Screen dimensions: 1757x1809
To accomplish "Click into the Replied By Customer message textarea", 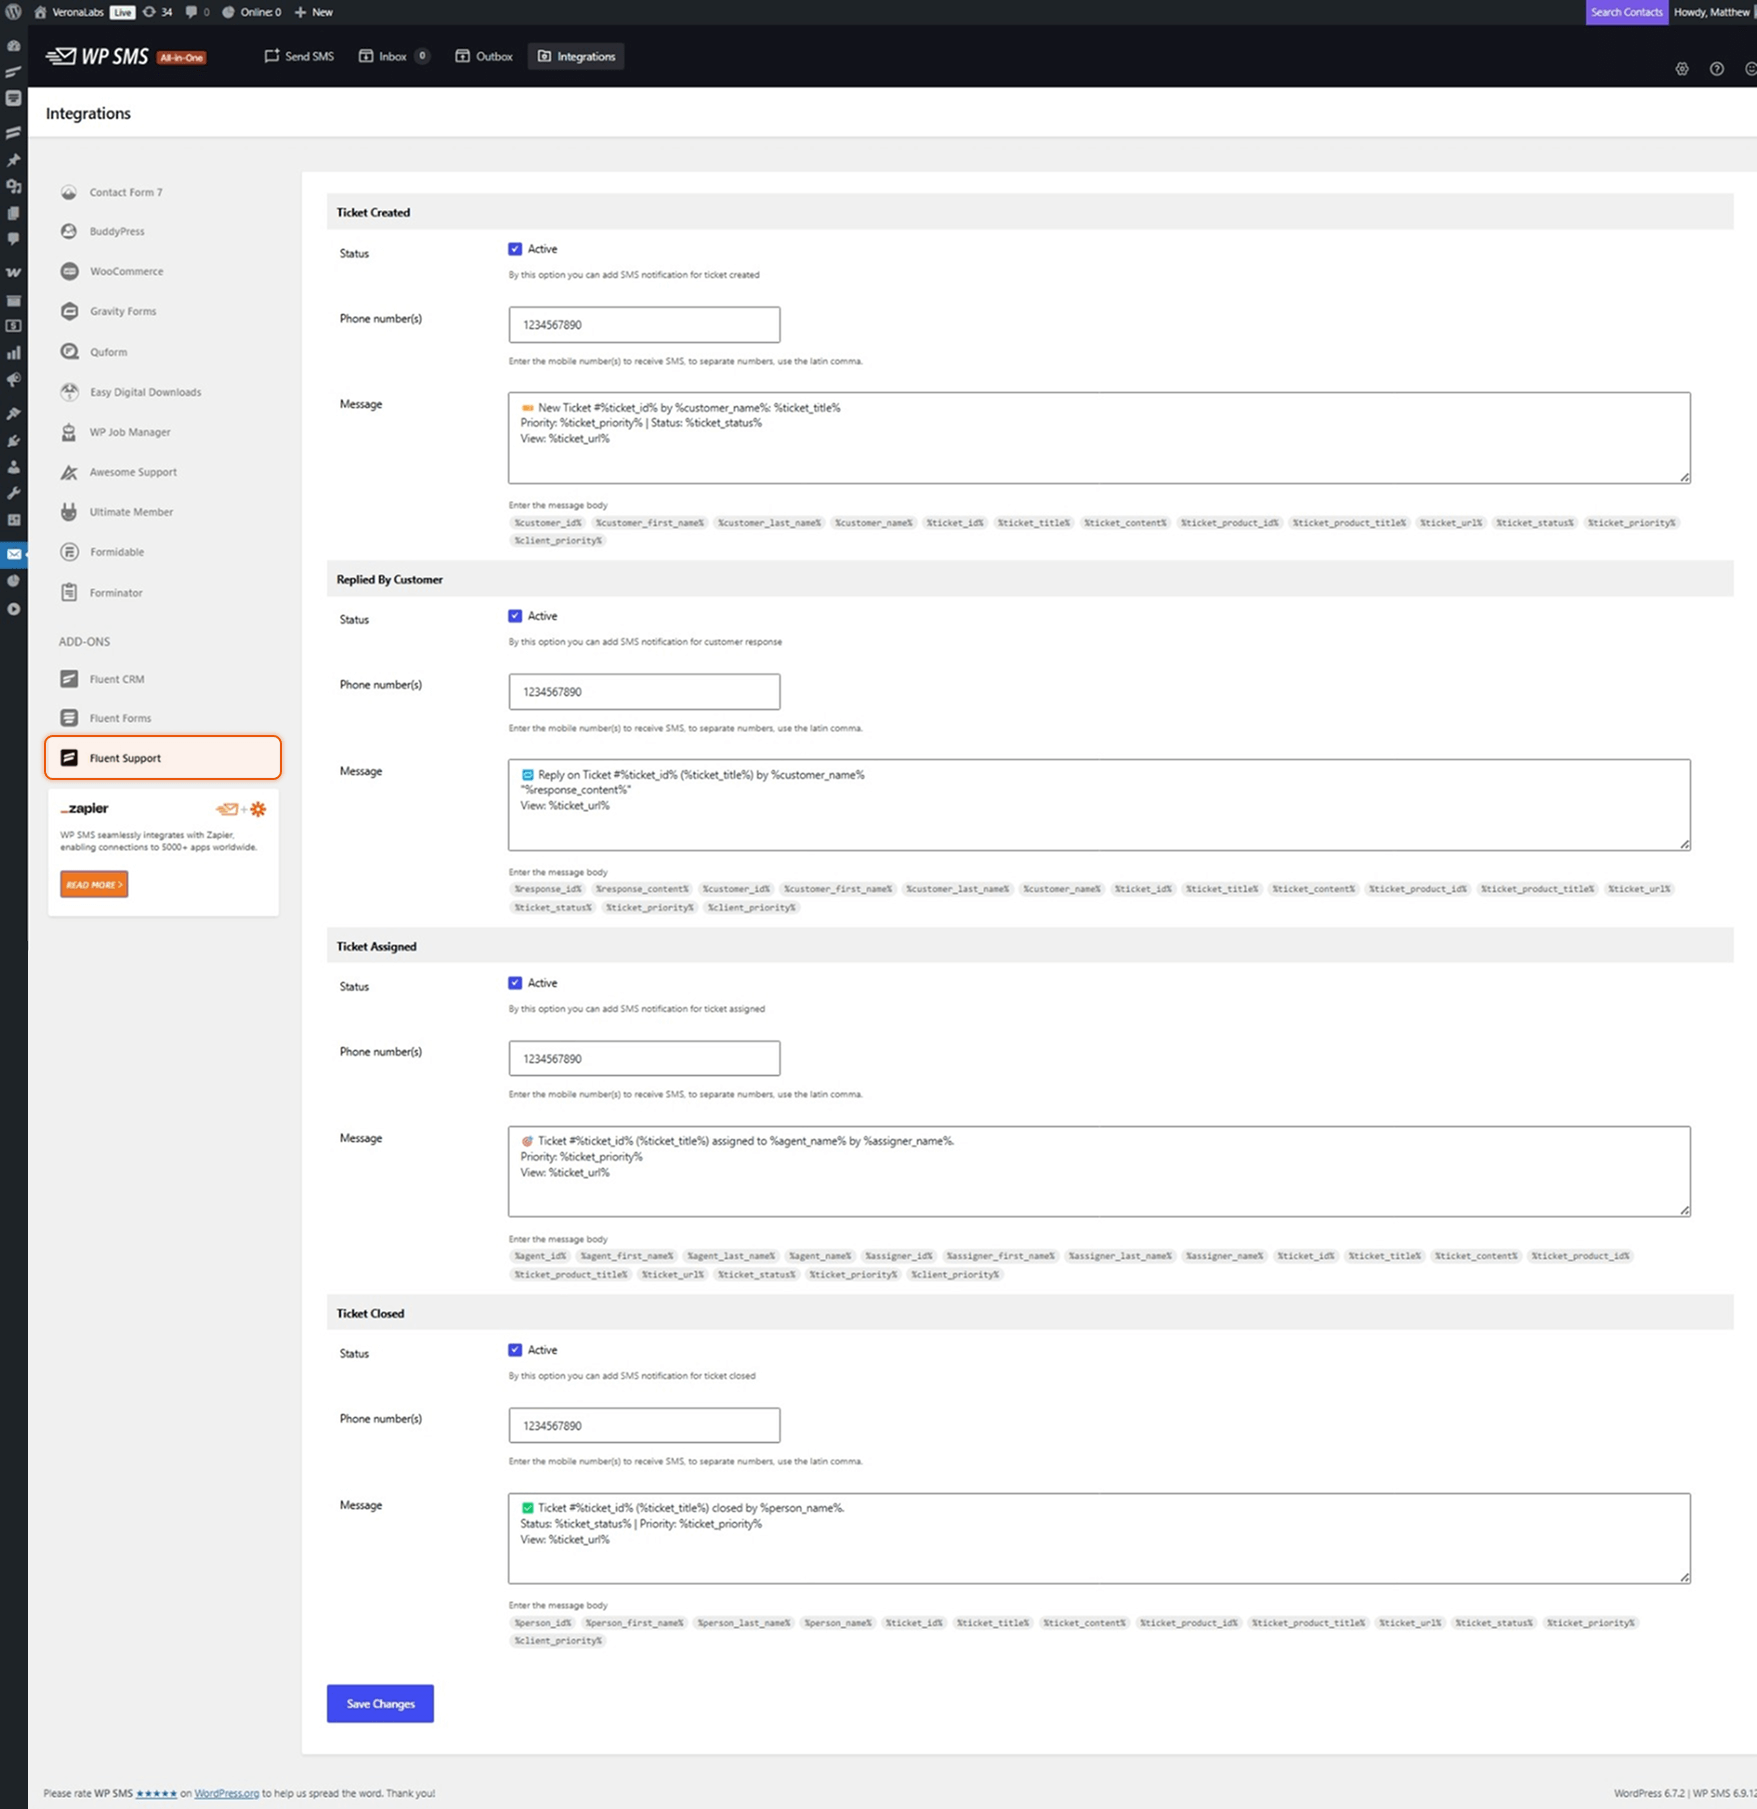I will point(1099,805).
